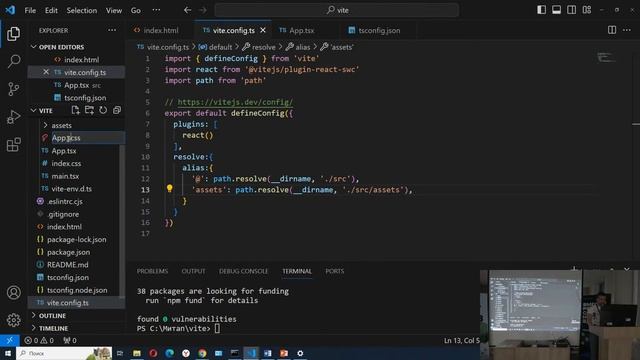Click 'default' breadcrumb dropdown
Image resolution: width=640 pixels, height=360 pixels.
[216, 47]
